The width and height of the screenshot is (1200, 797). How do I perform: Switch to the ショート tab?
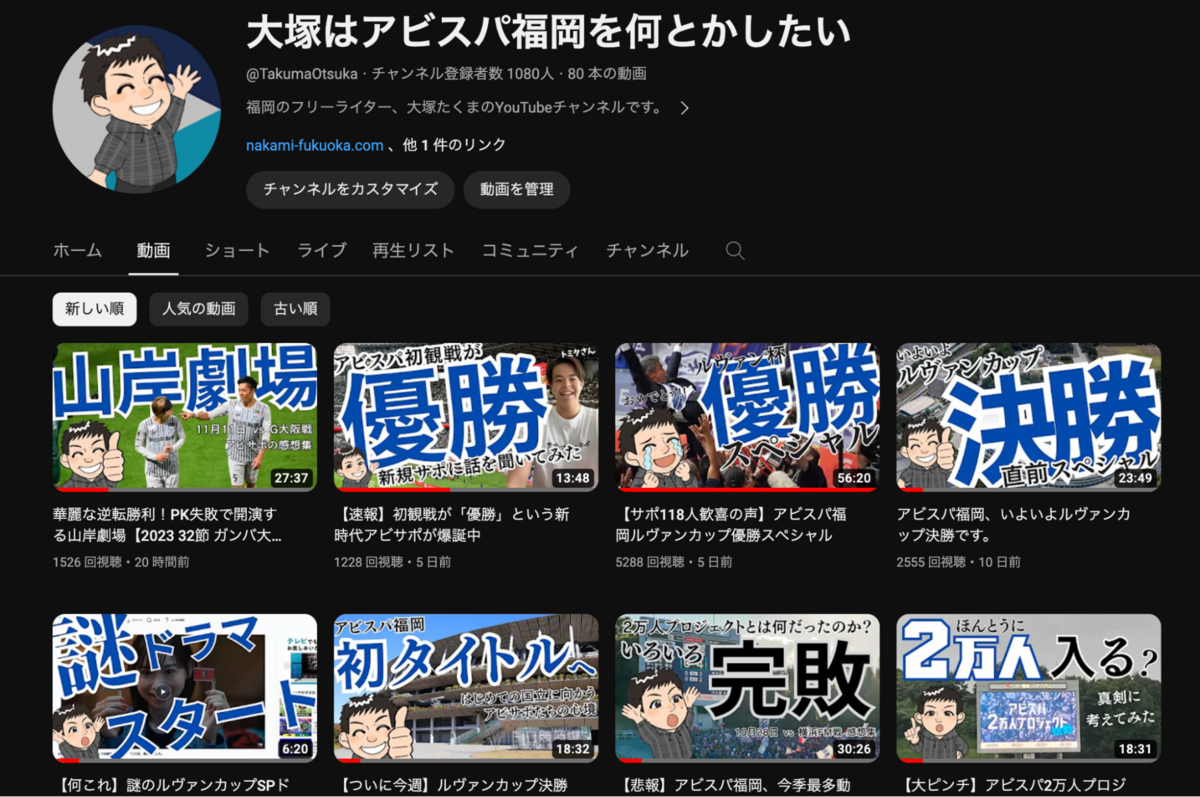(x=237, y=251)
